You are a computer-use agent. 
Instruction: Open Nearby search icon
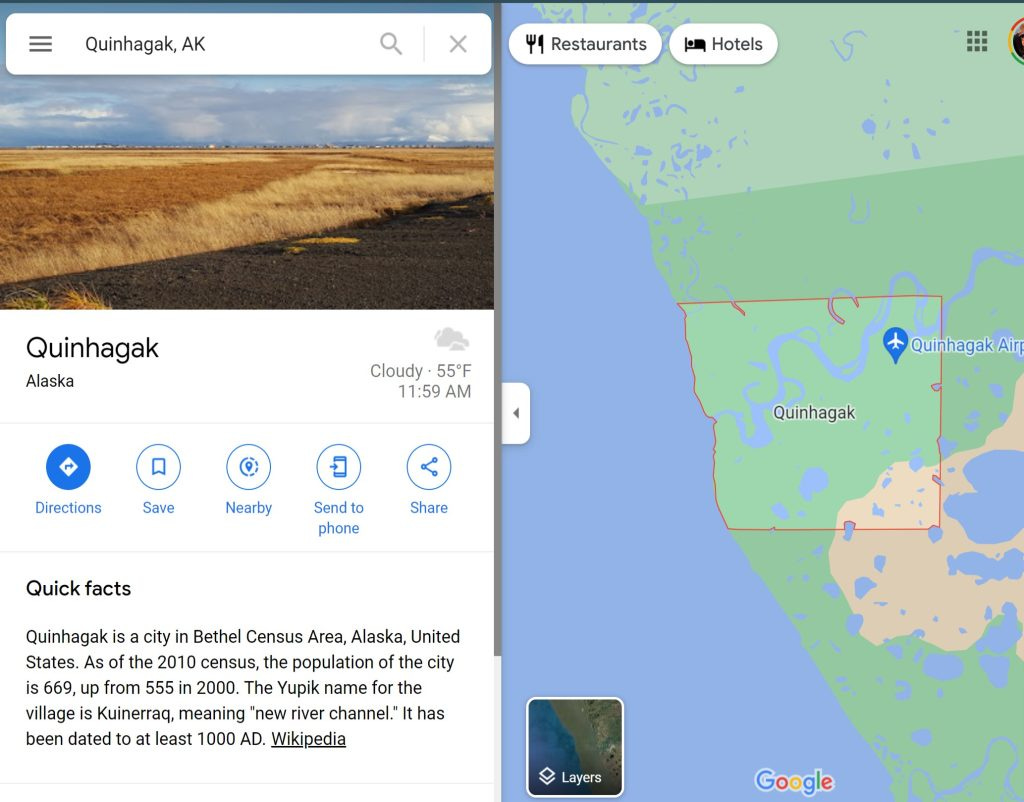(x=248, y=466)
